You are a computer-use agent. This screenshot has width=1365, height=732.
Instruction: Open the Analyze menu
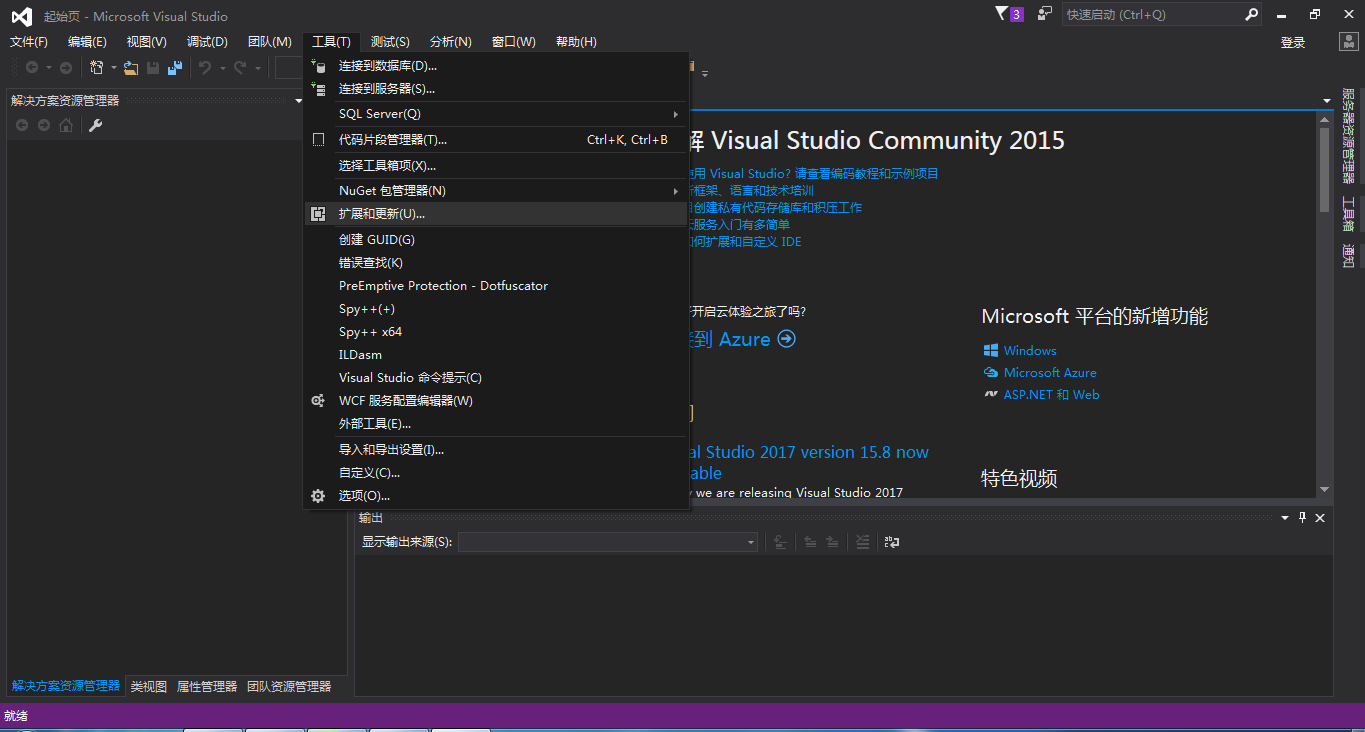point(450,42)
